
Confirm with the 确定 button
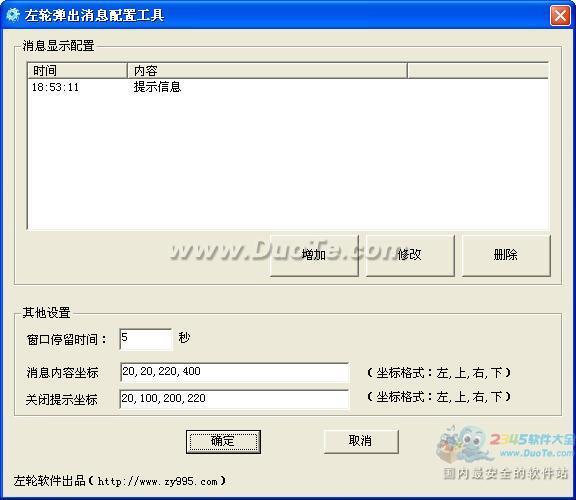pos(223,441)
